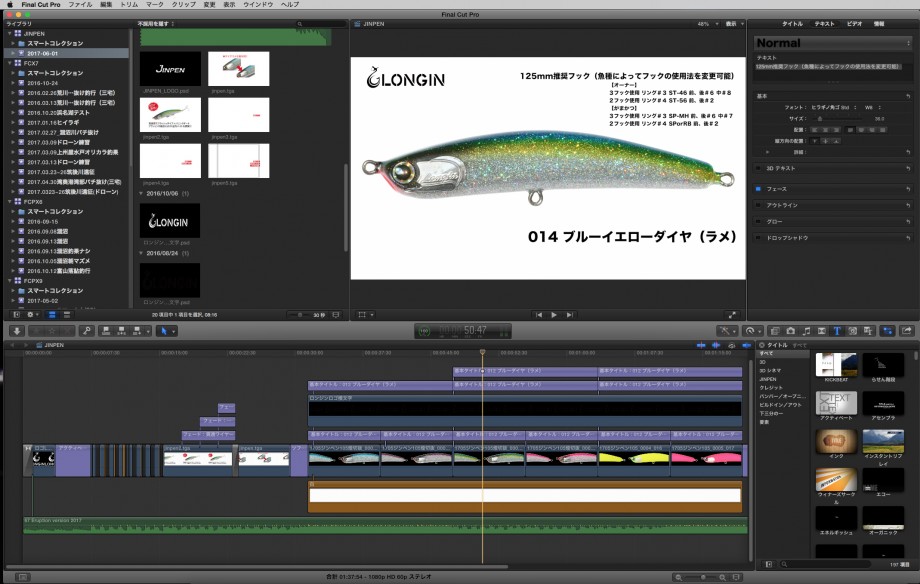Viewport: 920px width, 584px height.
Task: Go to the next edit point
Action: click(x=569, y=315)
